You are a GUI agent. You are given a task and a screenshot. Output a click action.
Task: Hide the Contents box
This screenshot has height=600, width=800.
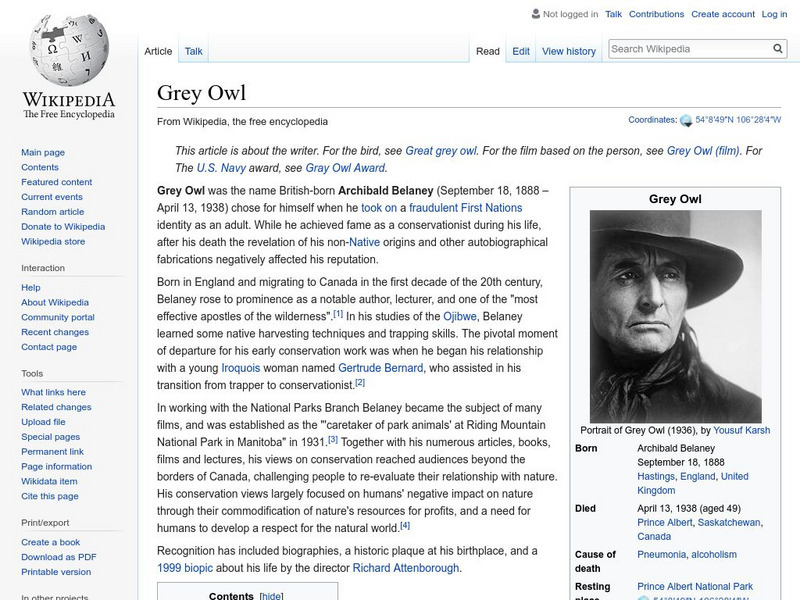(x=271, y=595)
